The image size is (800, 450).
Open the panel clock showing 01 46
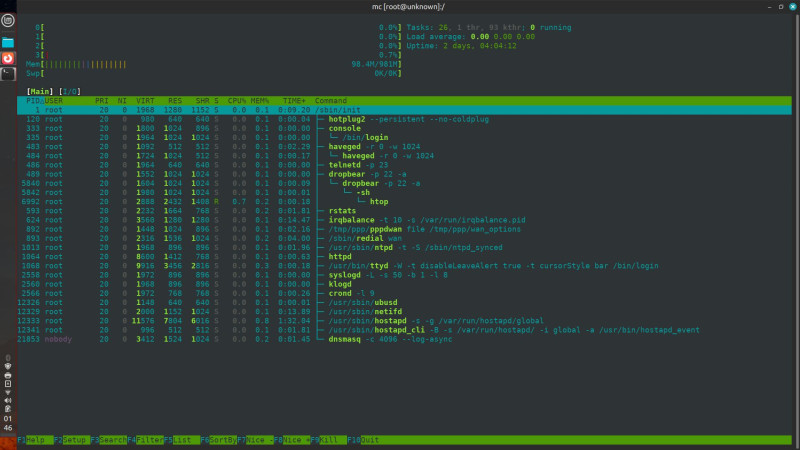click(8, 423)
